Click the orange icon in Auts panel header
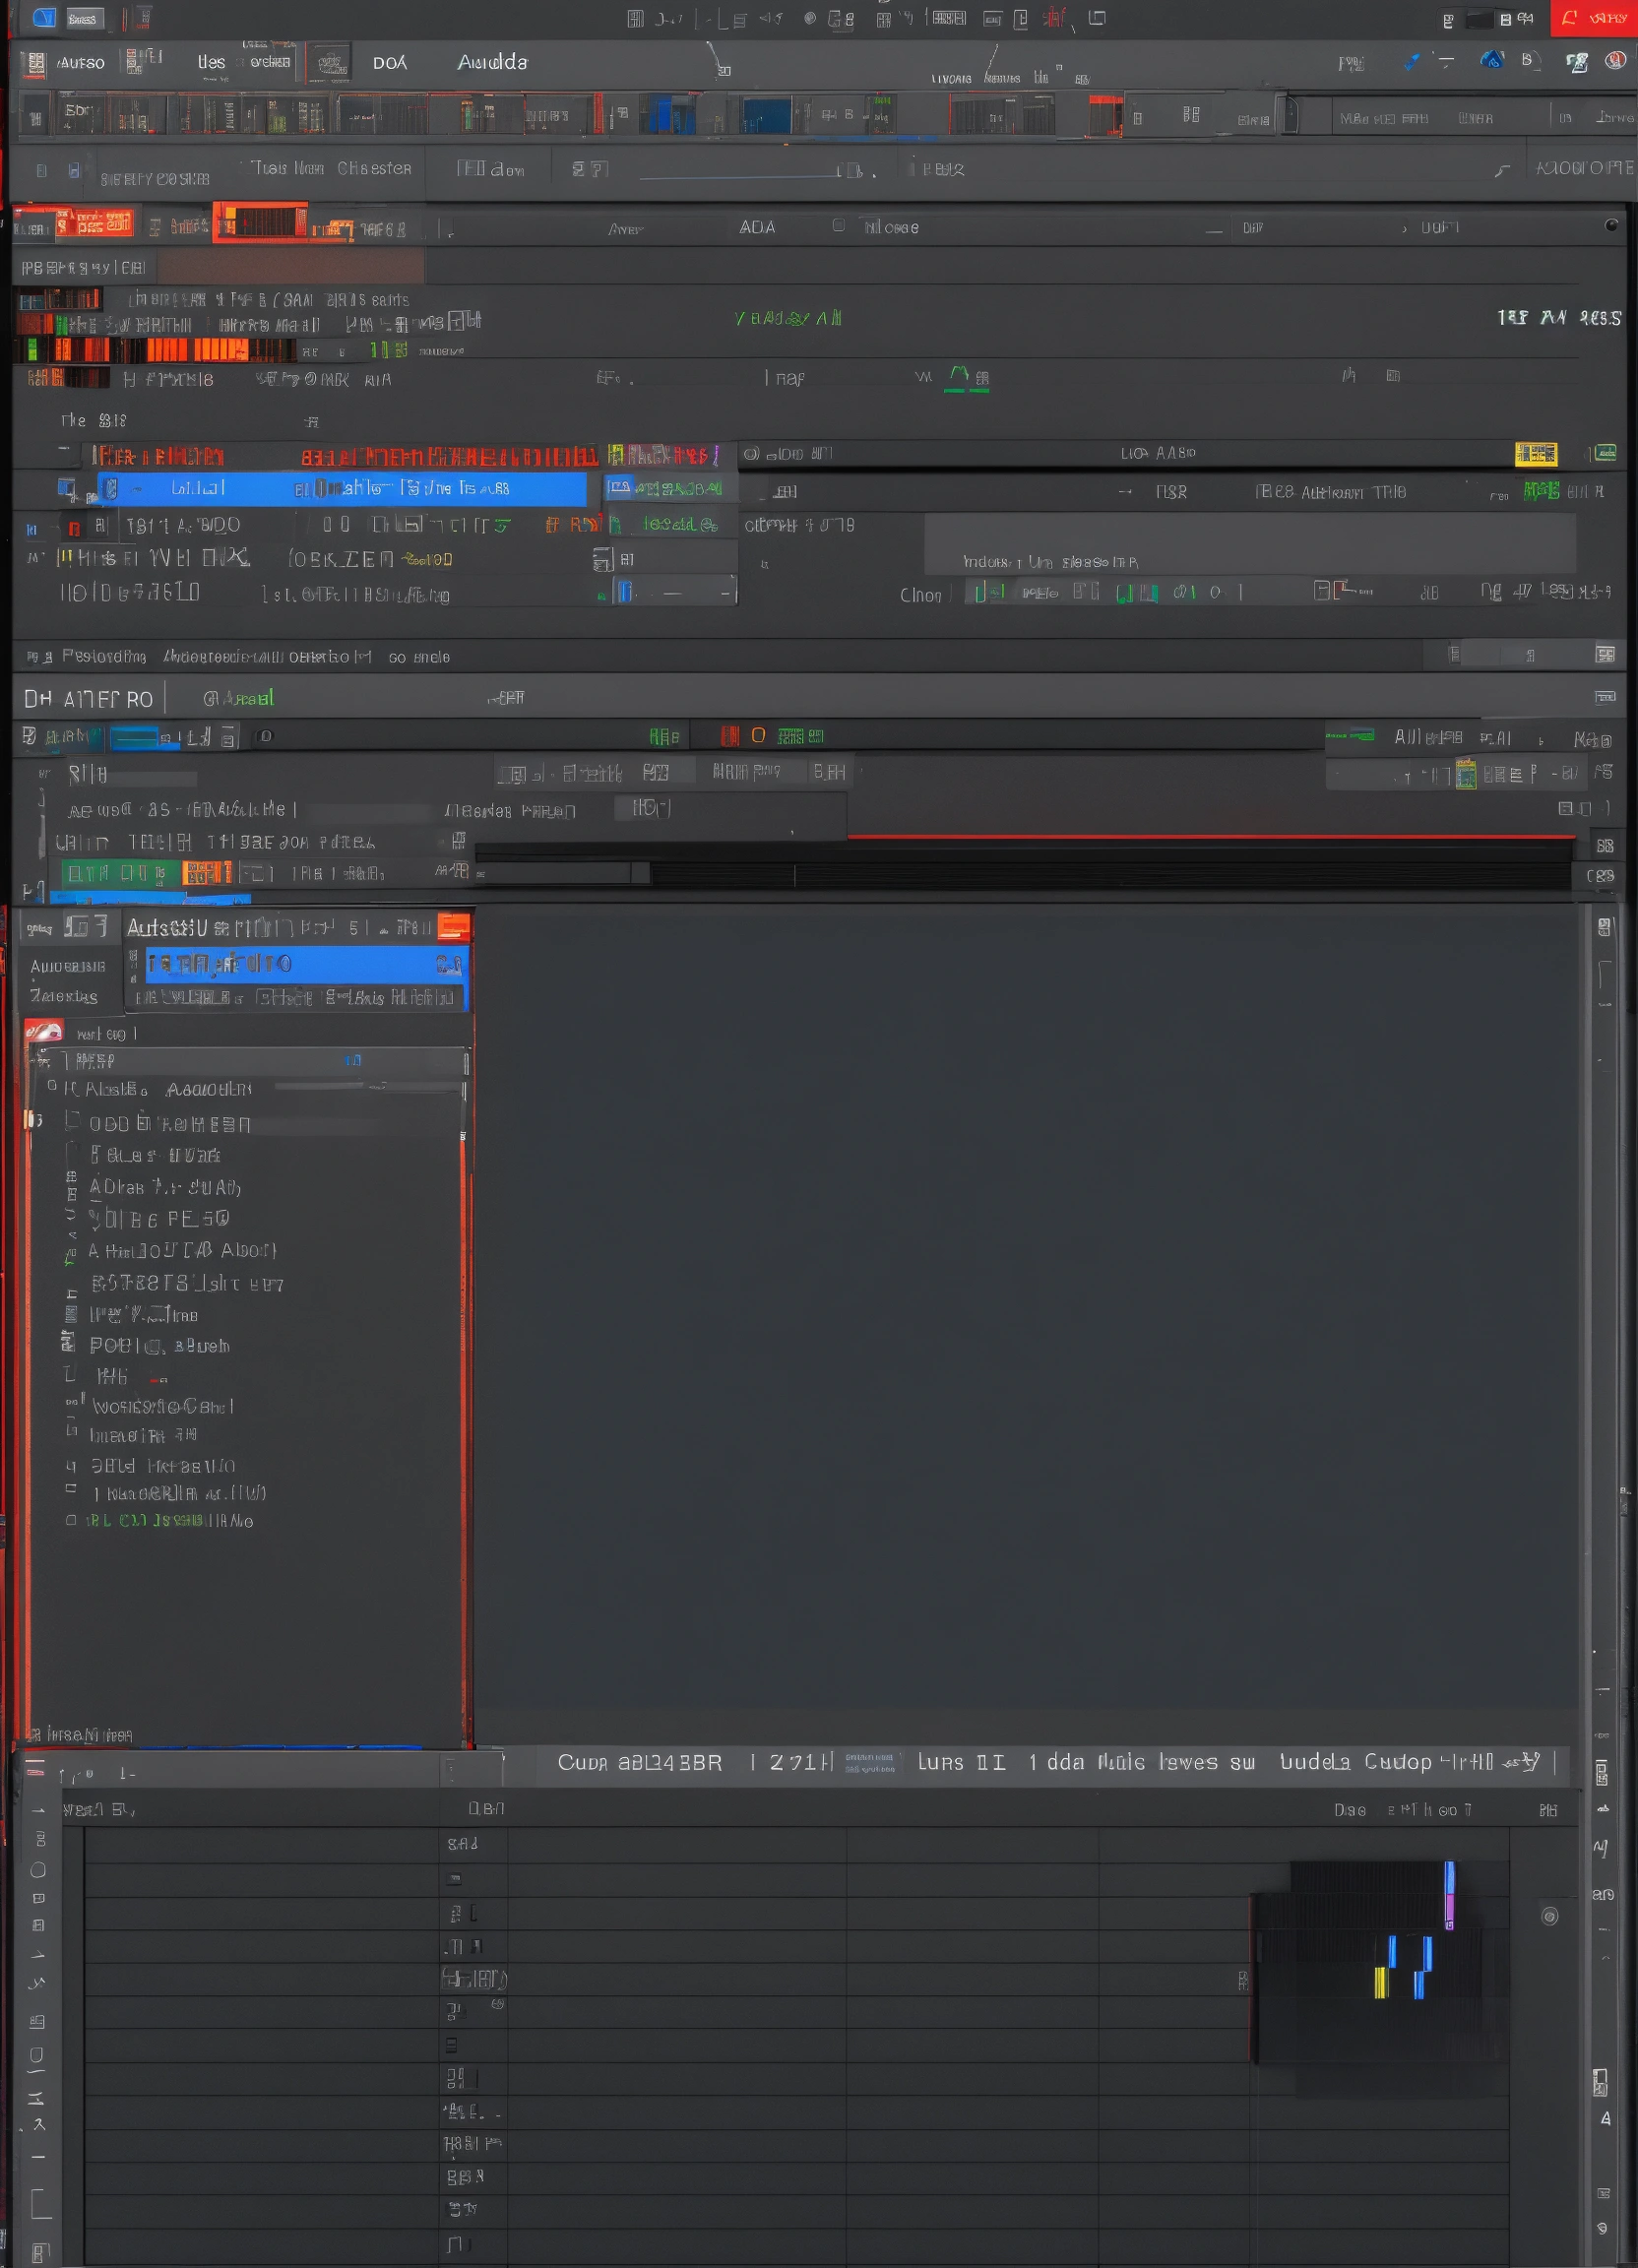The height and width of the screenshot is (2268, 1638). pyautogui.click(x=453, y=927)
